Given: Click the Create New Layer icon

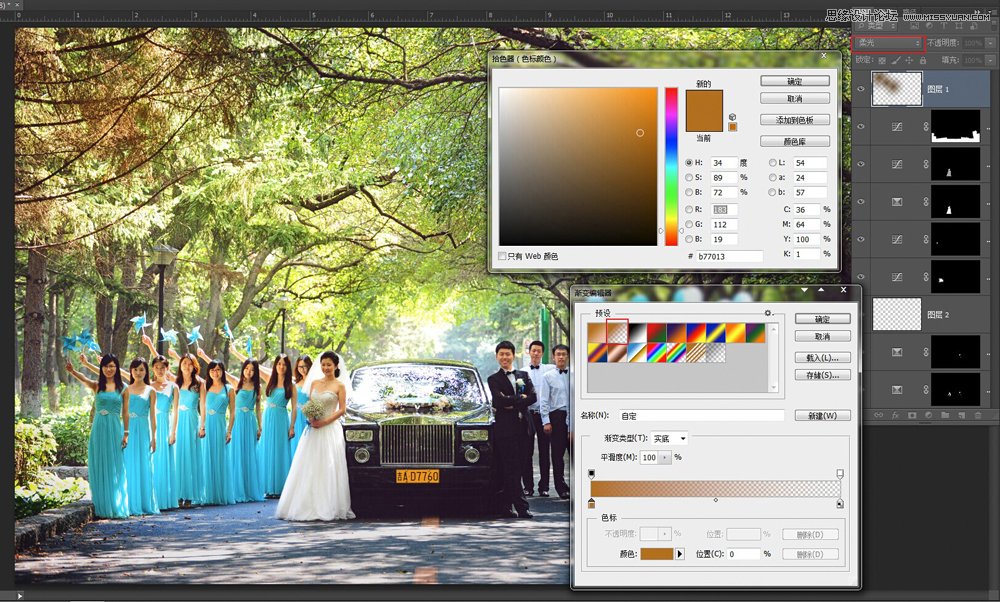Looking at the screenshot, I should [x=962, y=415].
